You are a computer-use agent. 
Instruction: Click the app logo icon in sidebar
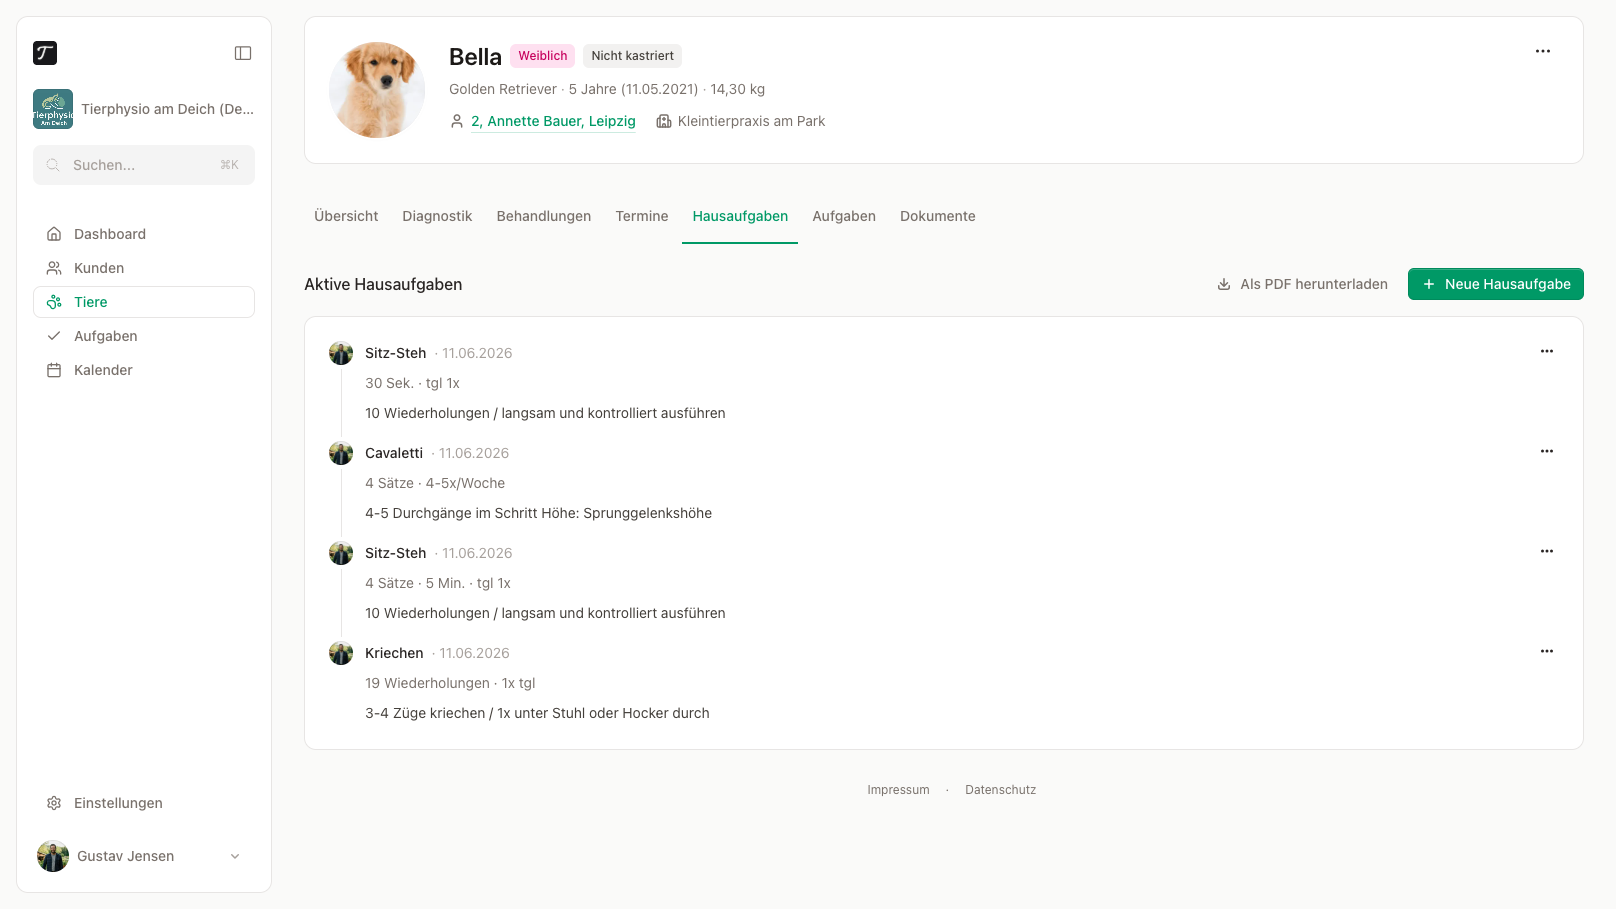click(45, 53)
